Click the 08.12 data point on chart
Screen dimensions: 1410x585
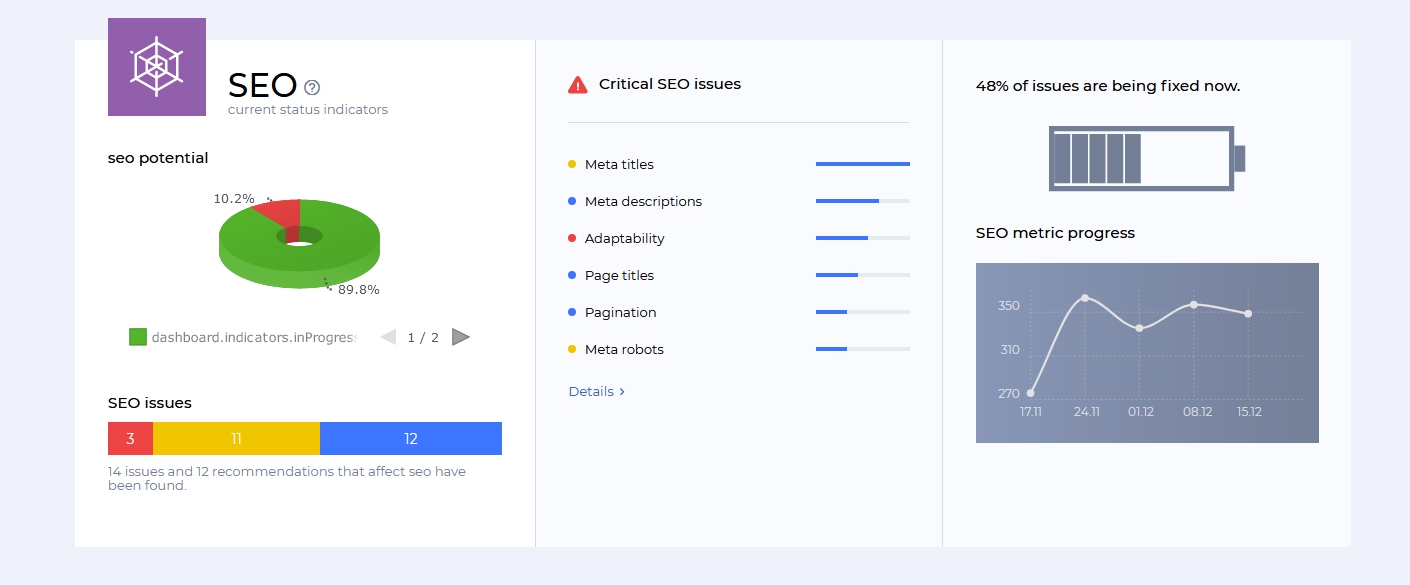(x=1194, y=304)
